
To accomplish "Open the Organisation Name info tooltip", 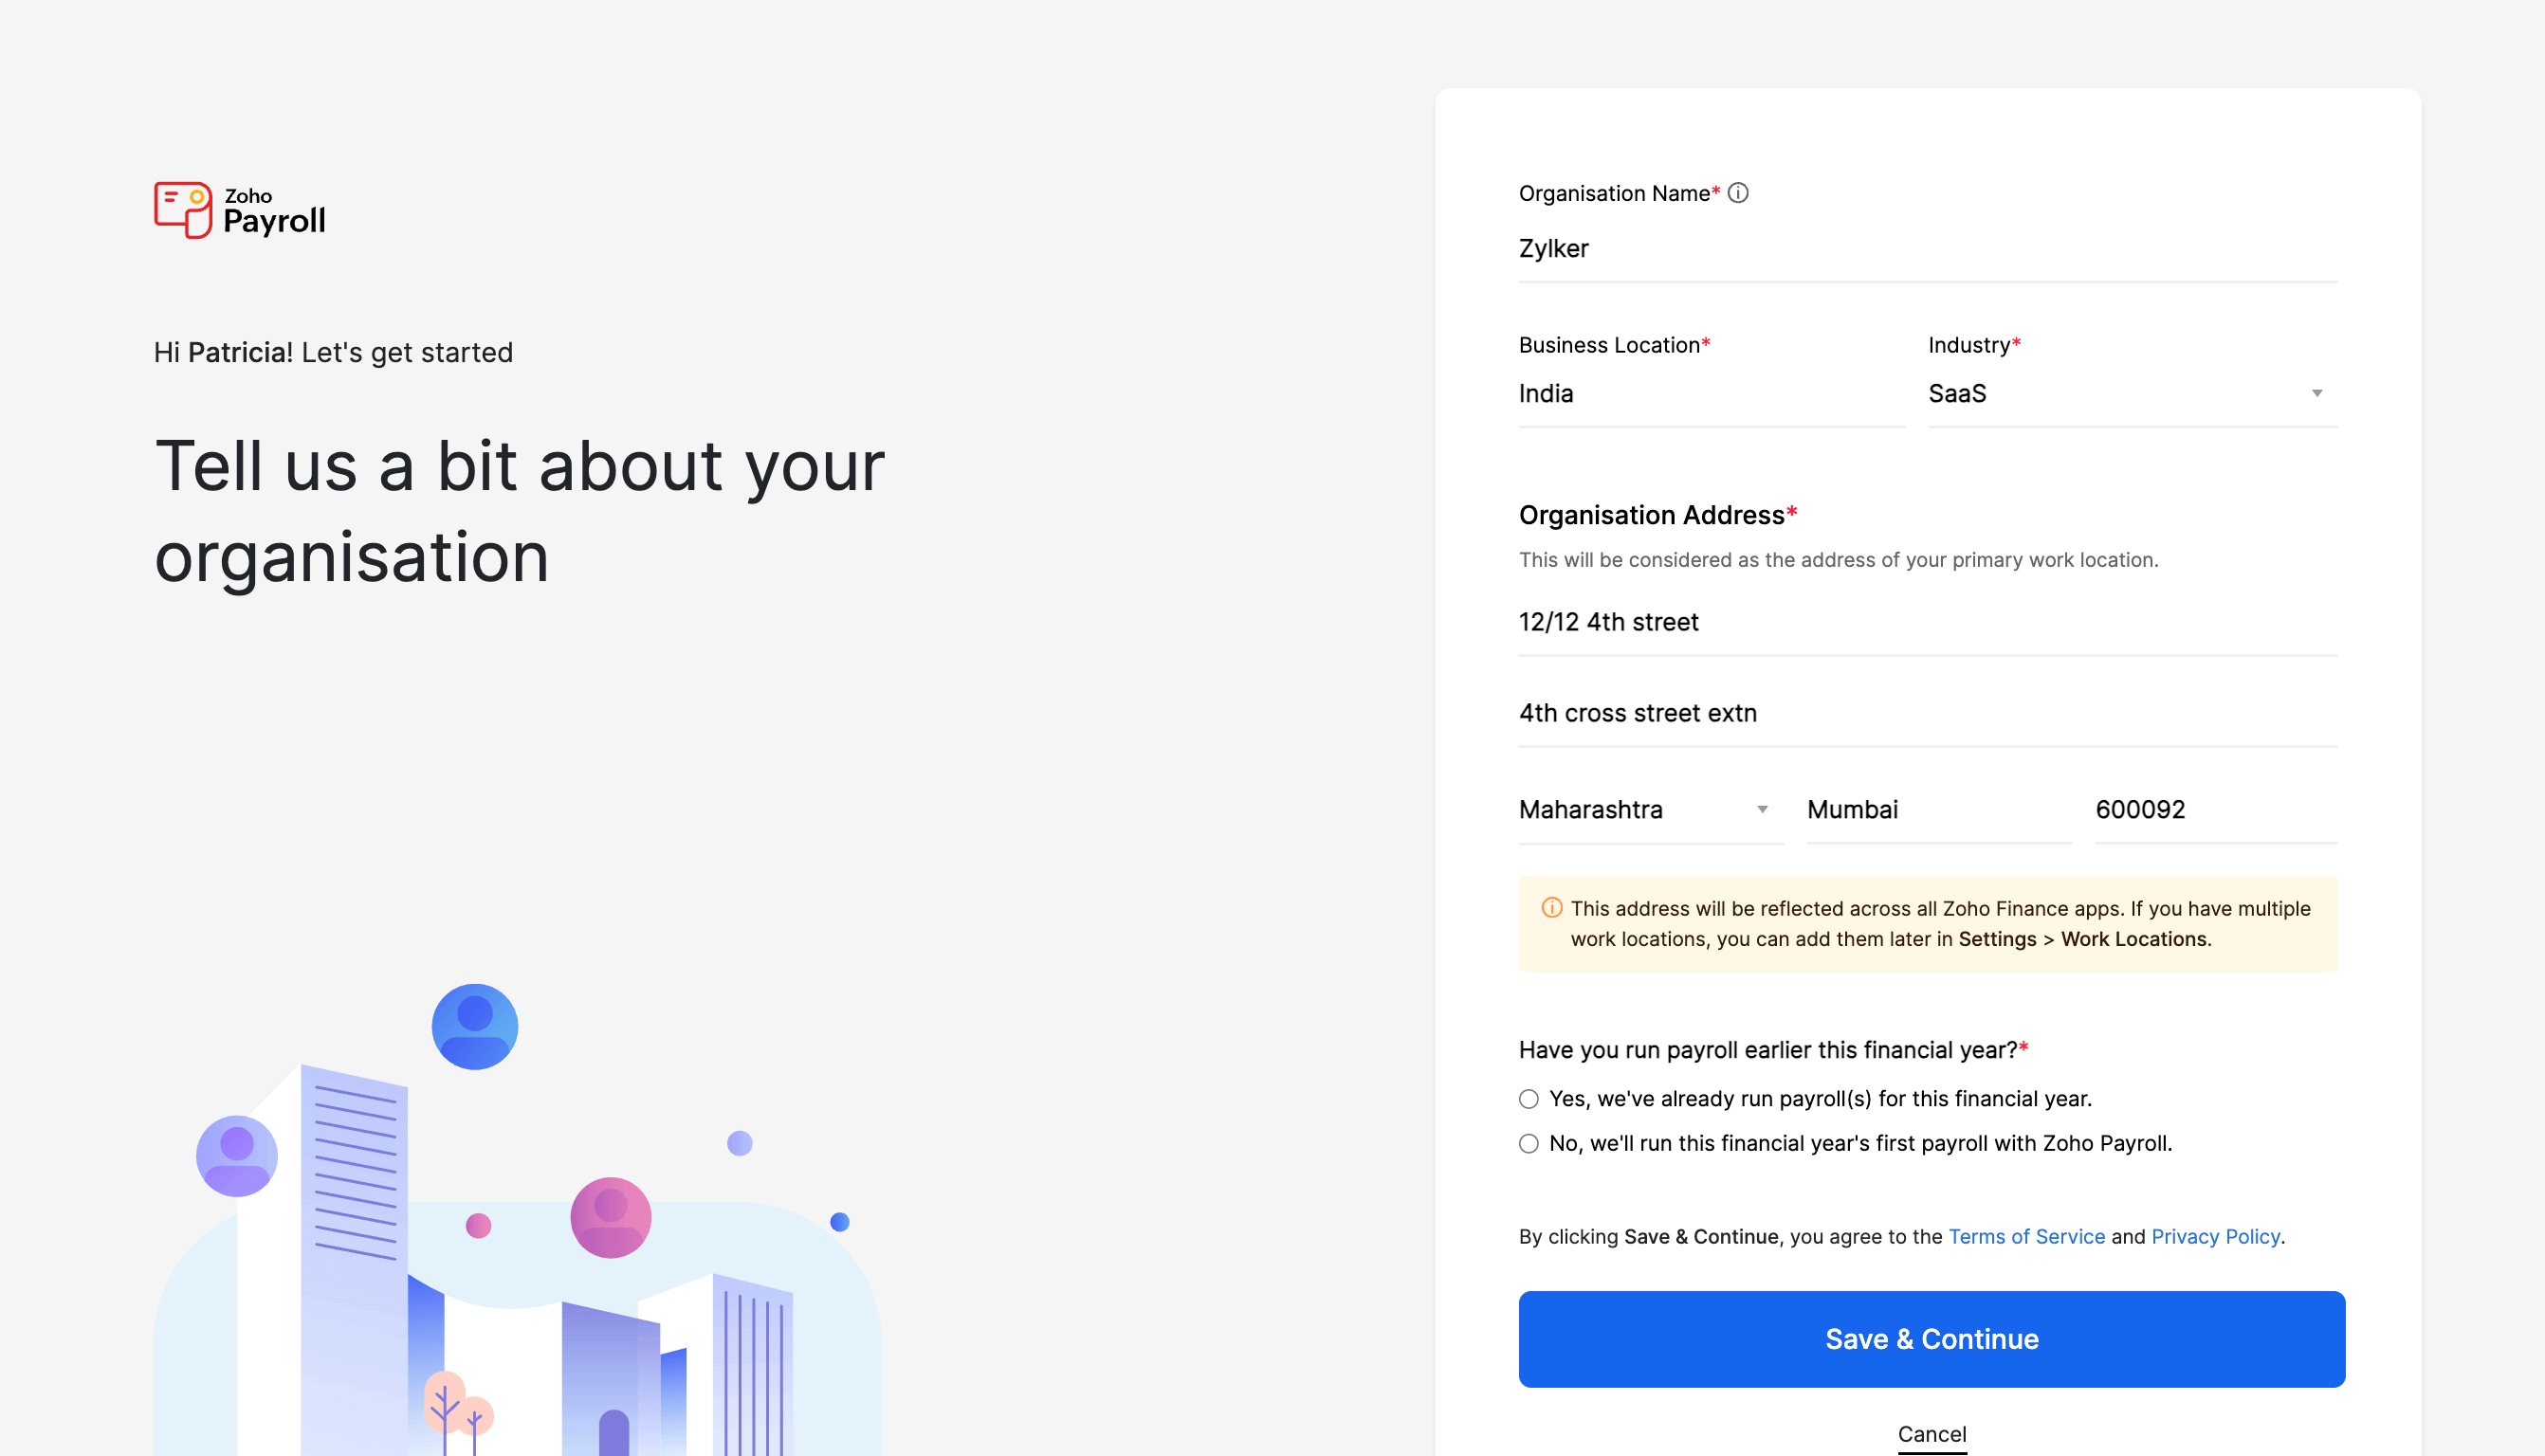I will [1738, 193].
